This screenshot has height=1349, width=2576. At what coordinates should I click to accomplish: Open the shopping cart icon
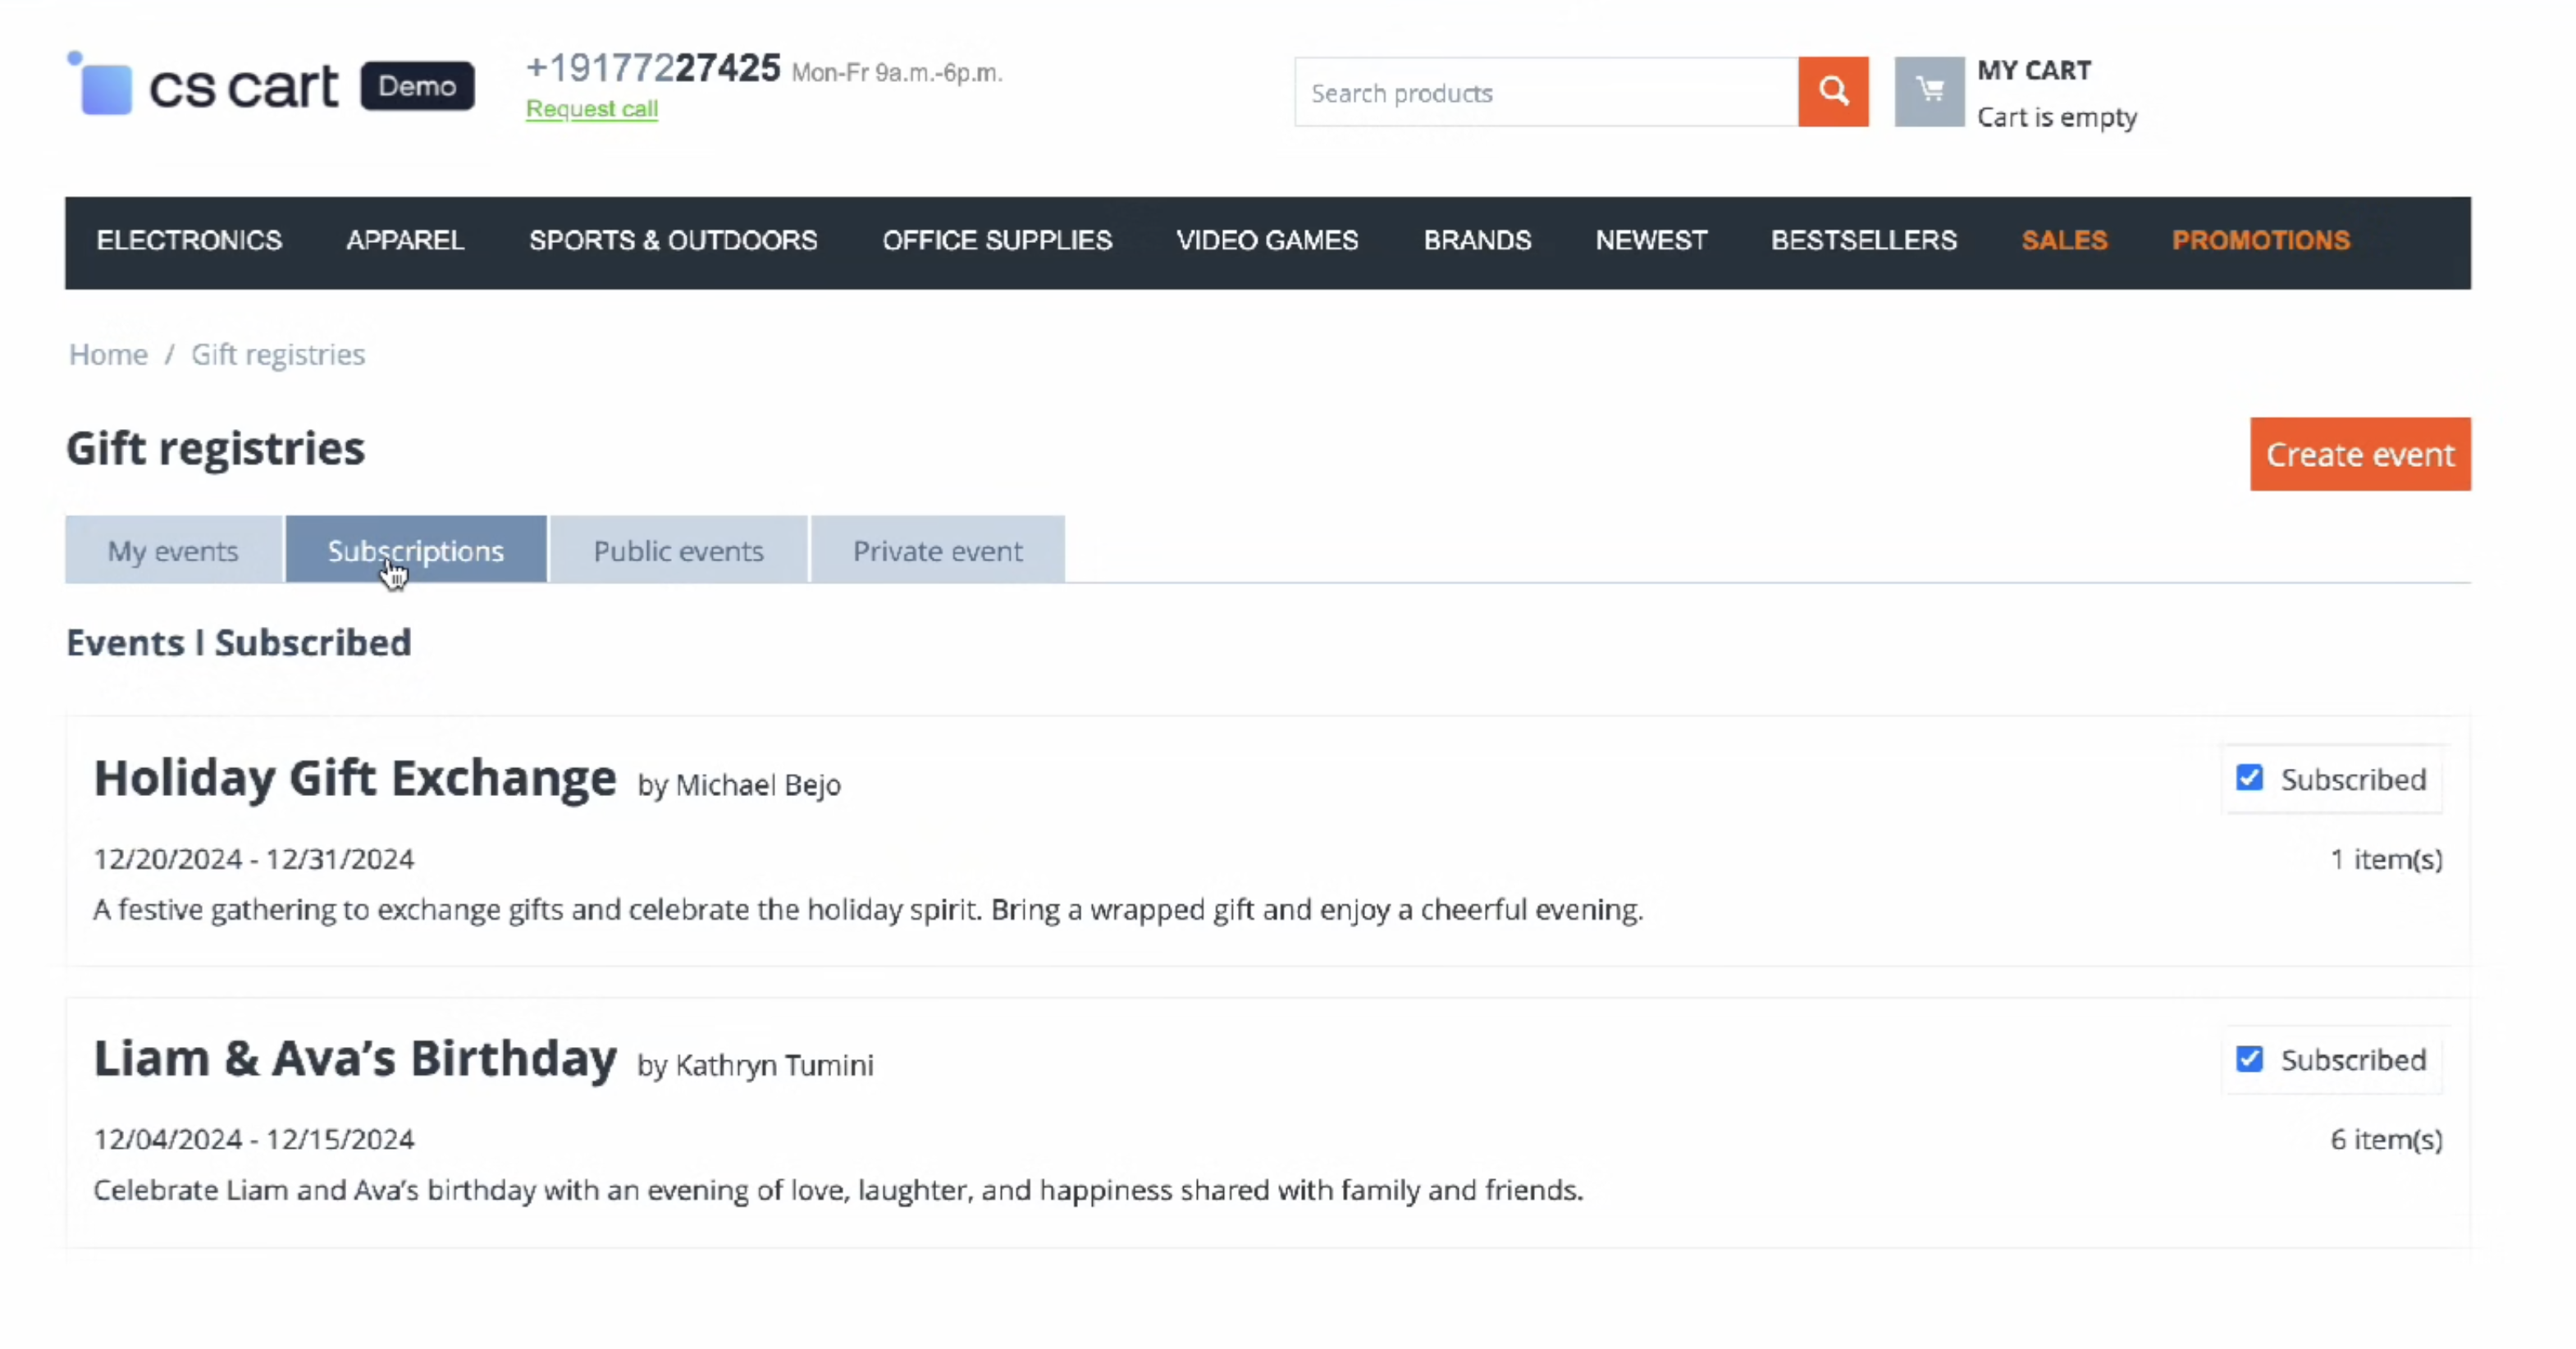pyautogui.click(x=1929, y=91)
